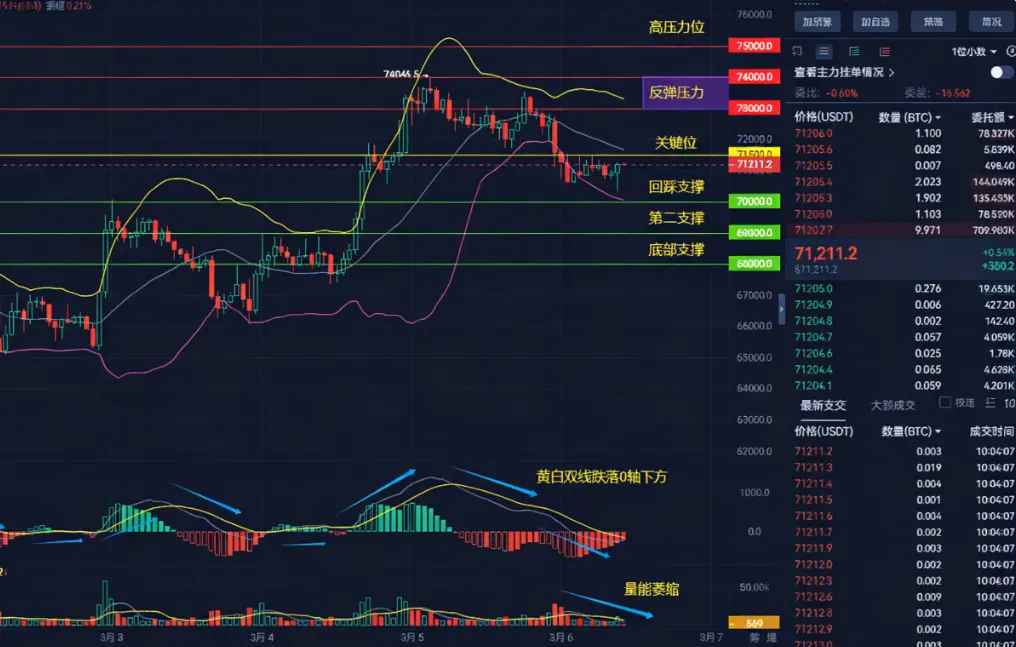Click the 高压力位 chart annotation text
The image size is (1016, 647).
tap(676, 27)
